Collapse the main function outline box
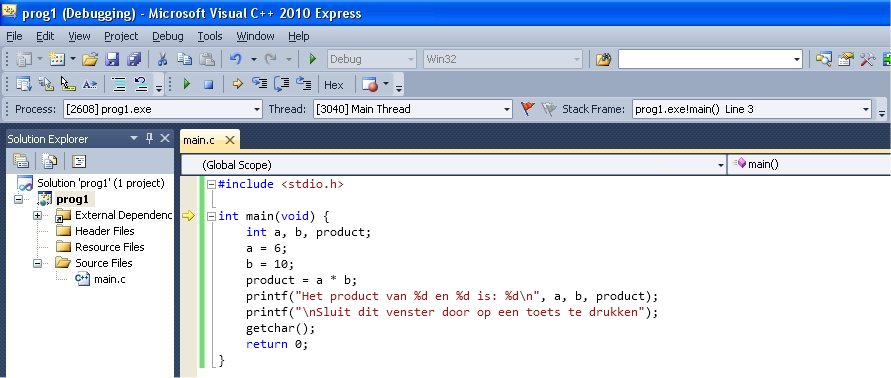Image resolution: width=891 pixels, height=378 pixels. tap(211, 216)
